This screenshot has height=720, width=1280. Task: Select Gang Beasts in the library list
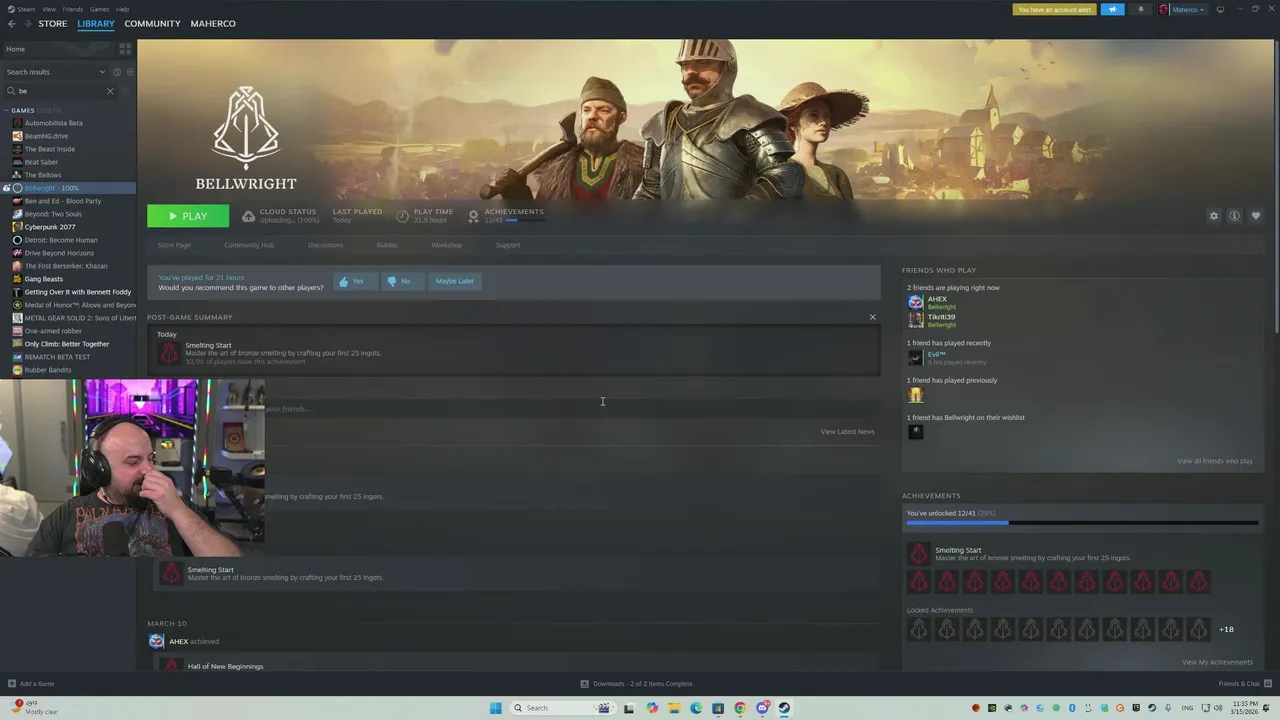coord(43,279)
